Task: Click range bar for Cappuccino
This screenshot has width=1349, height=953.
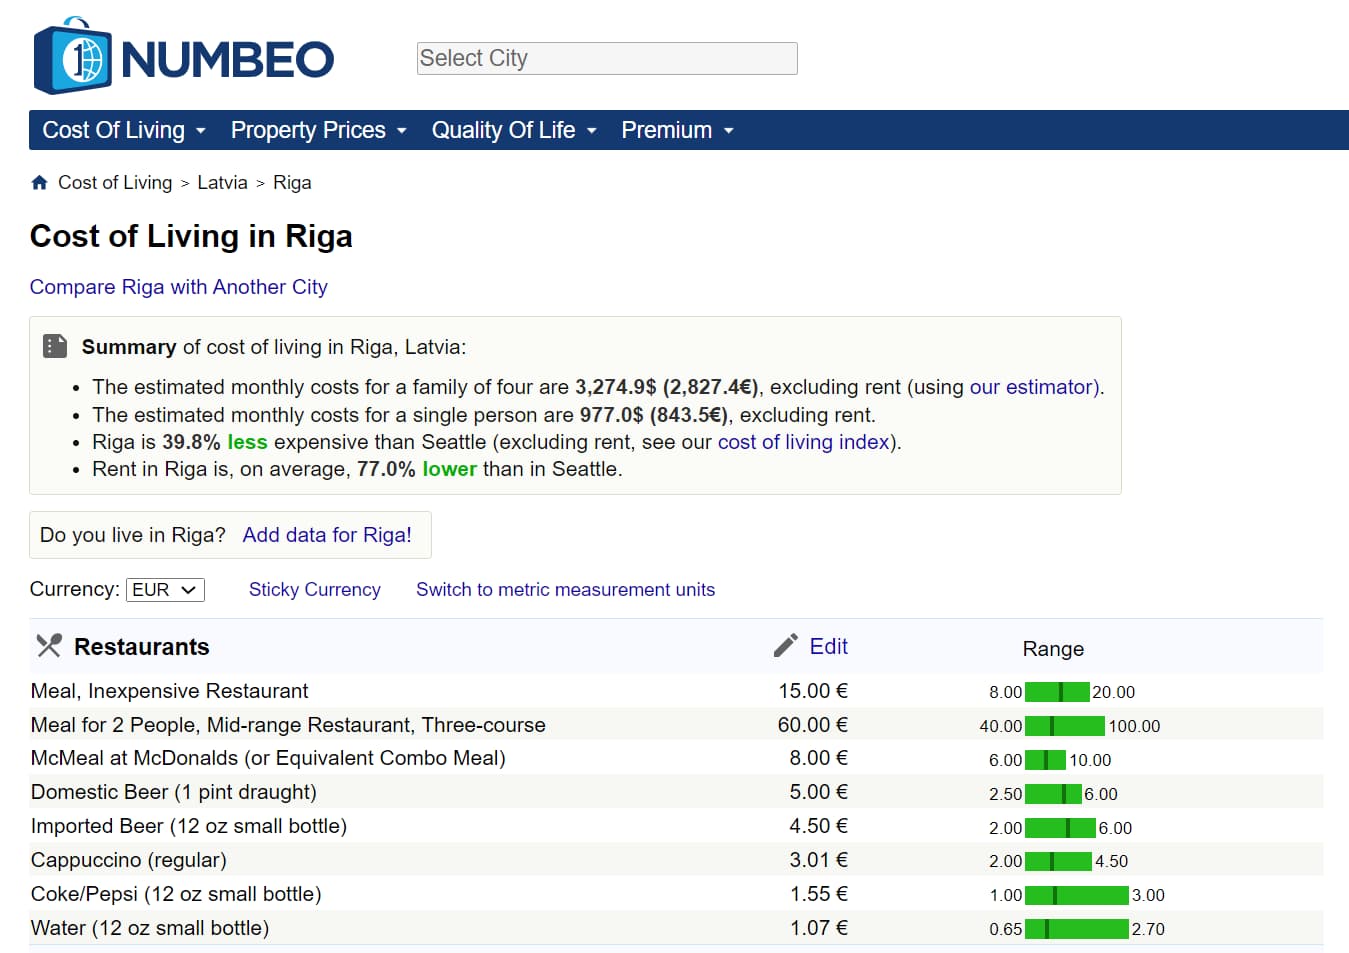Action: point(1058,861)
